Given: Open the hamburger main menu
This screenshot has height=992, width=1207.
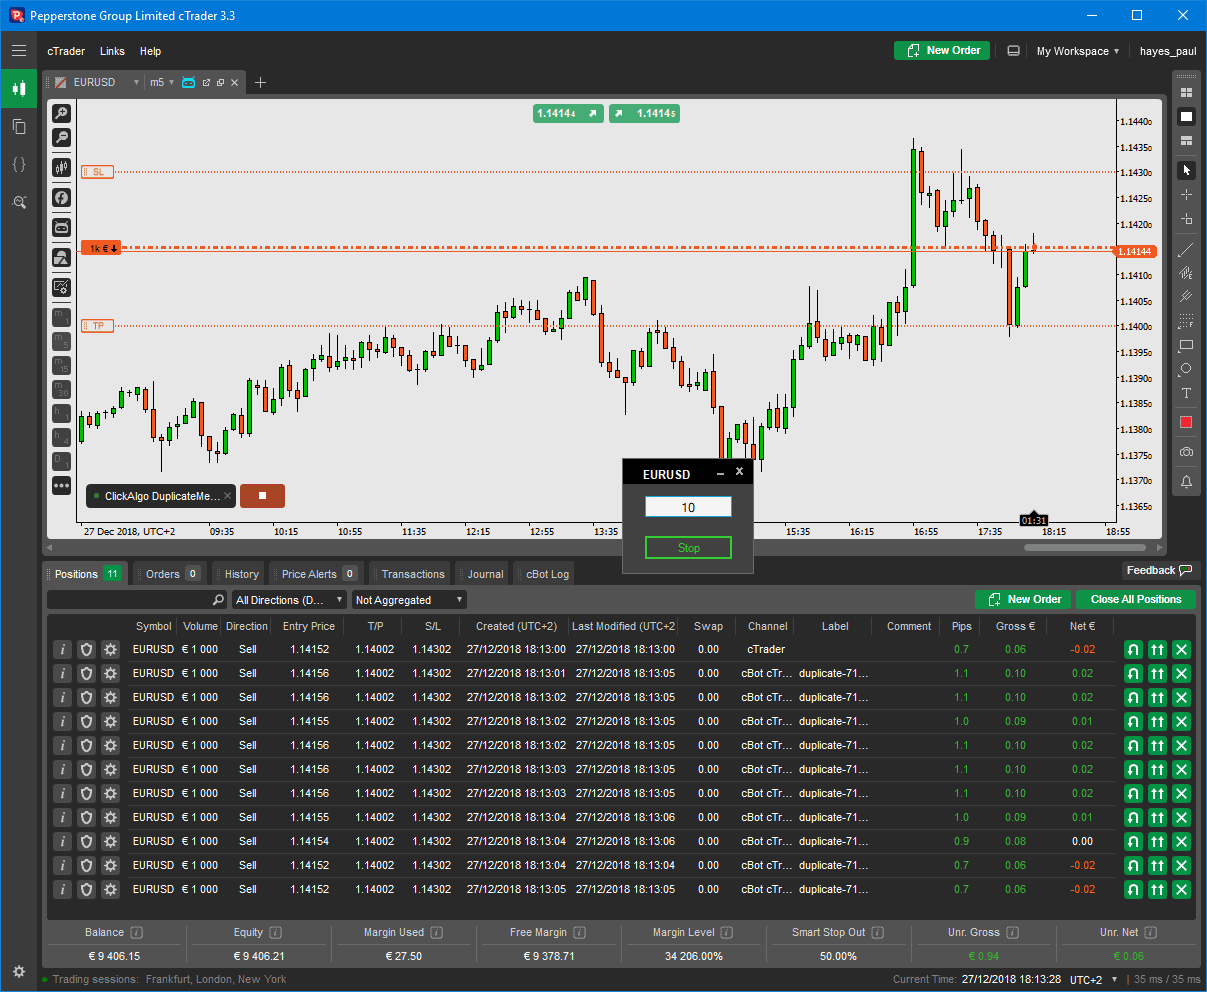Looking at the screenshot, I should [x=19, y=51].
